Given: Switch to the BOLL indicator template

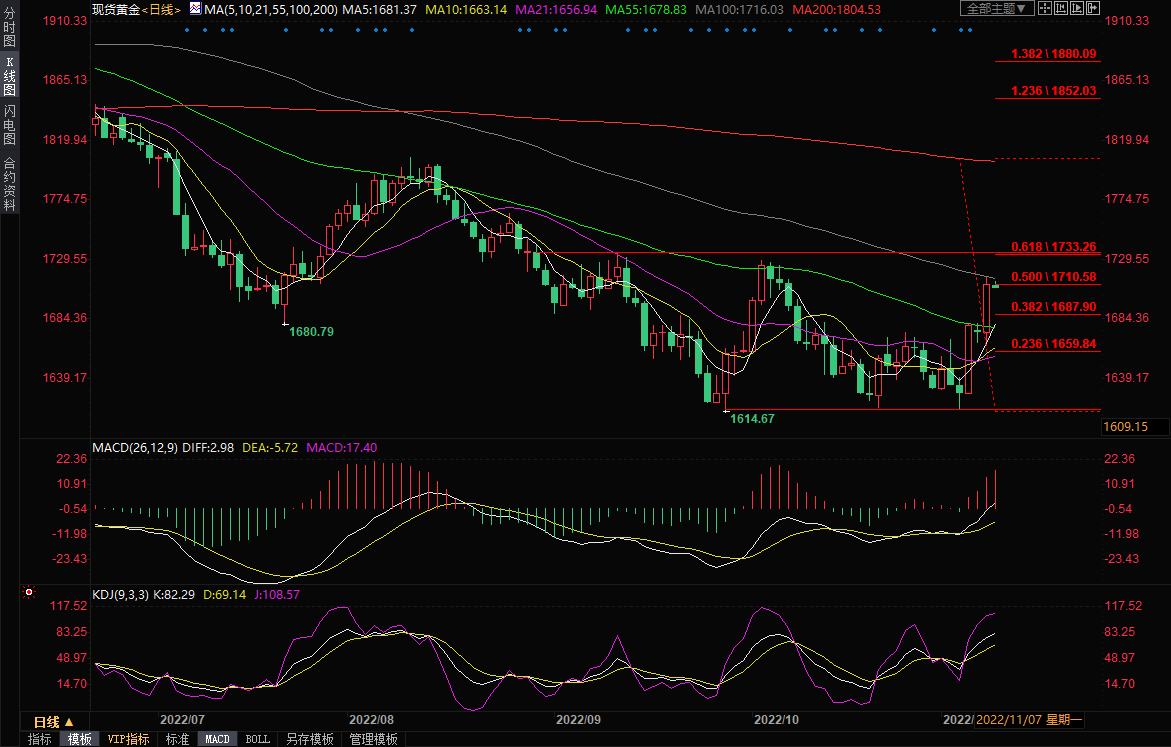Looking at the screenshot, I should (257, 739).
